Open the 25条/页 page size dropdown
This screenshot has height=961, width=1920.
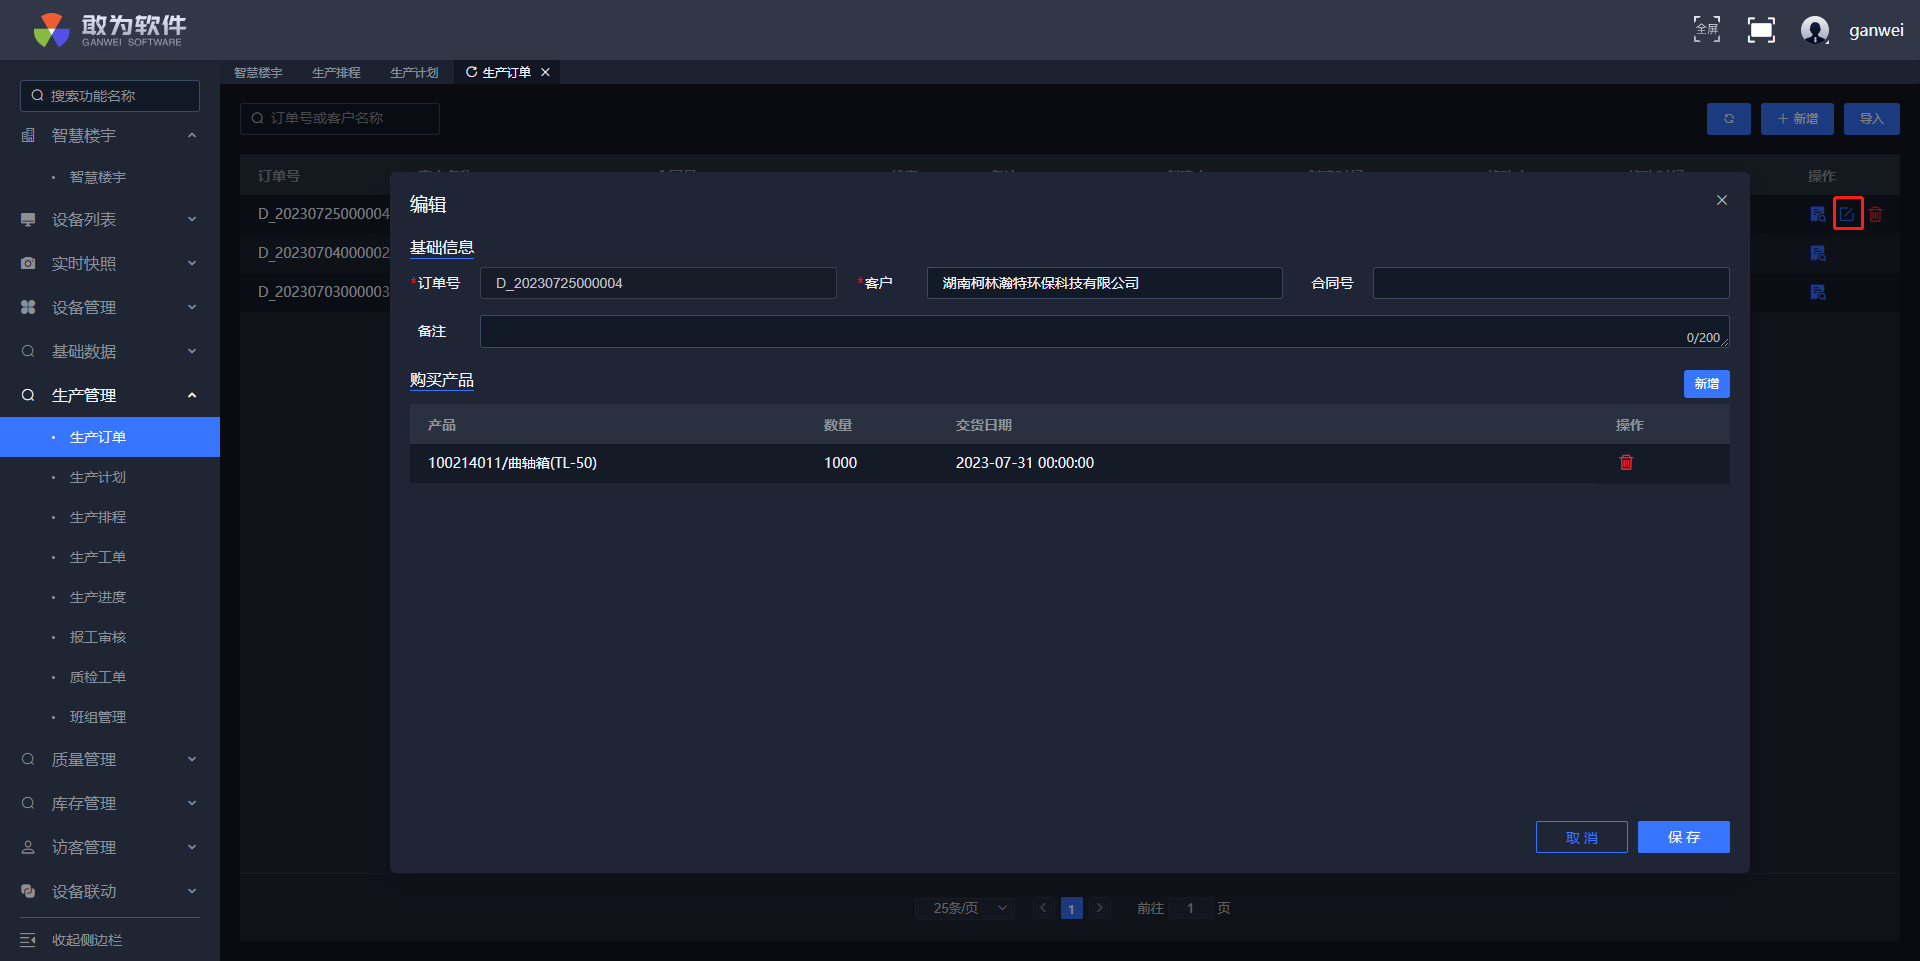point(965,908)
